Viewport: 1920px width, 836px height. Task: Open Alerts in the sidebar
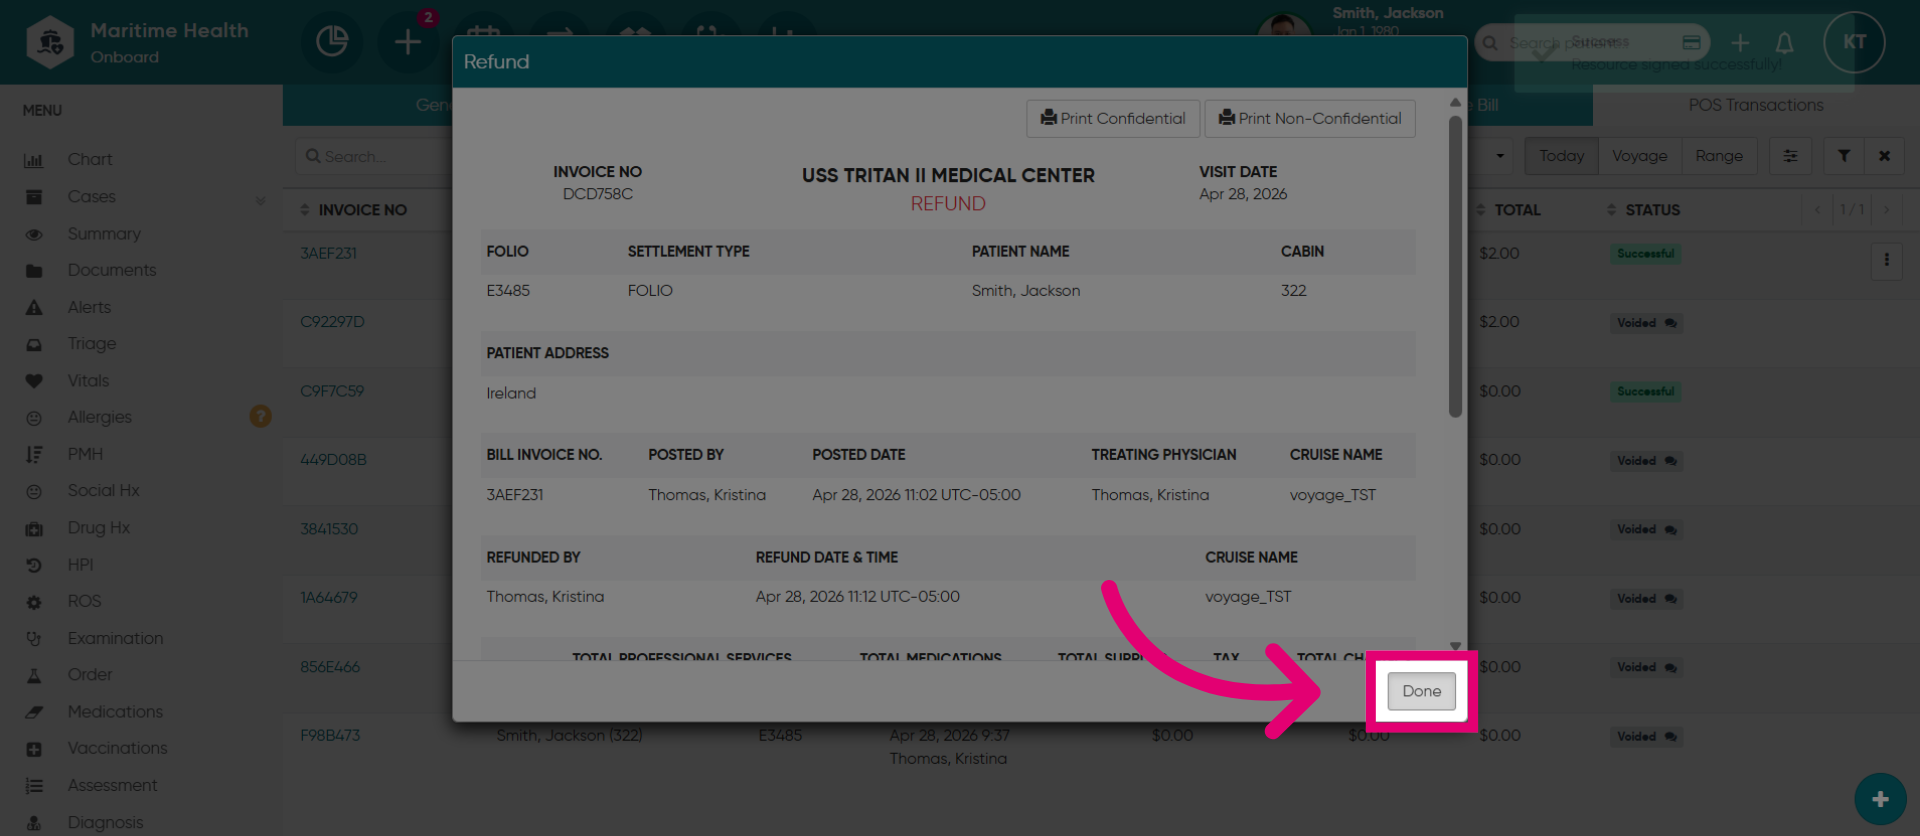point(89,307)
